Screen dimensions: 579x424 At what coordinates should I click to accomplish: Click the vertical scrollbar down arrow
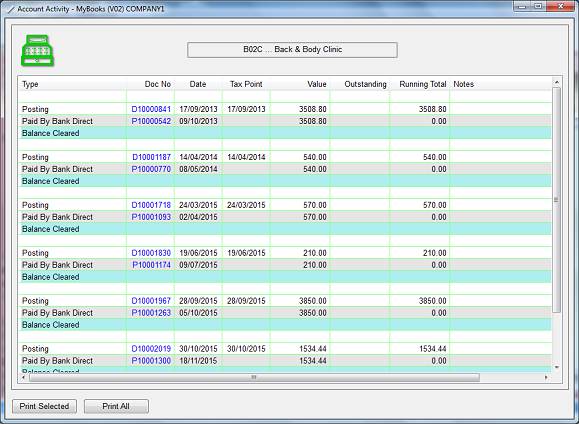tap(557, 367)
